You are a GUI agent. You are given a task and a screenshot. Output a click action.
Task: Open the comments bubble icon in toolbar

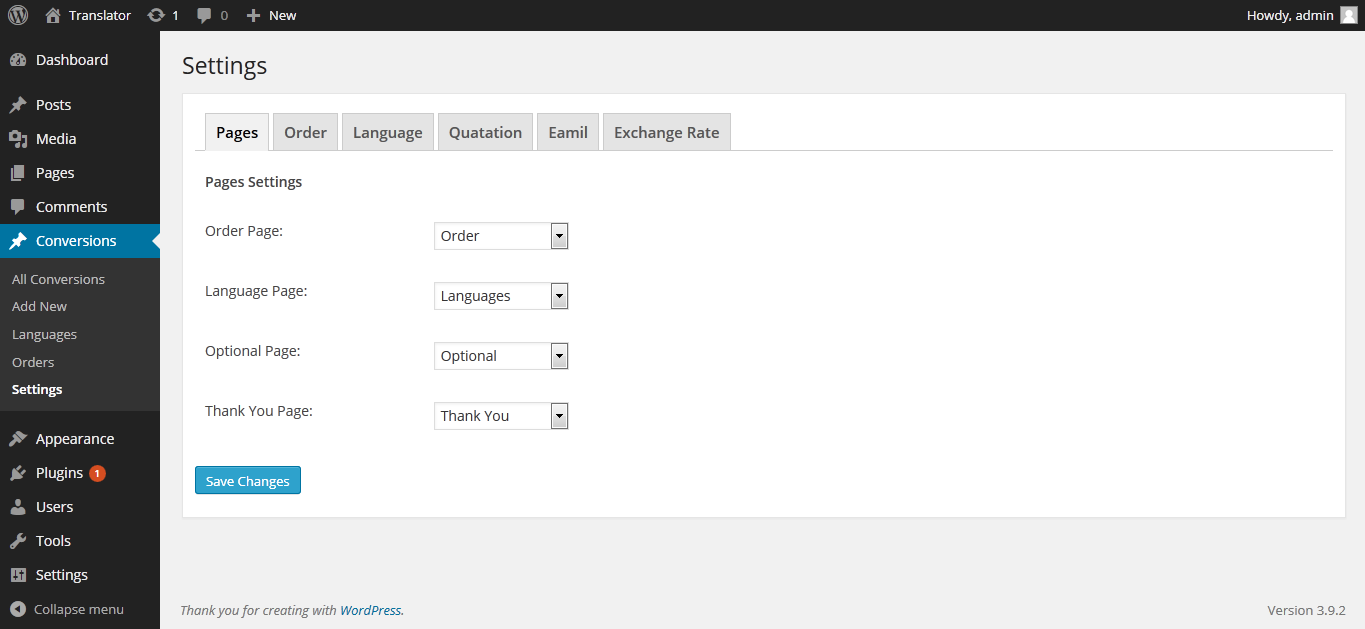205,15
